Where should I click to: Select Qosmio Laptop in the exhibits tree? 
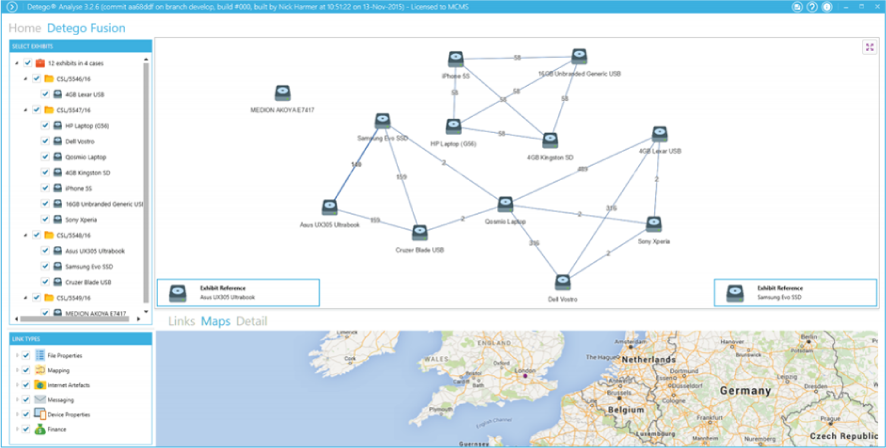86,157
